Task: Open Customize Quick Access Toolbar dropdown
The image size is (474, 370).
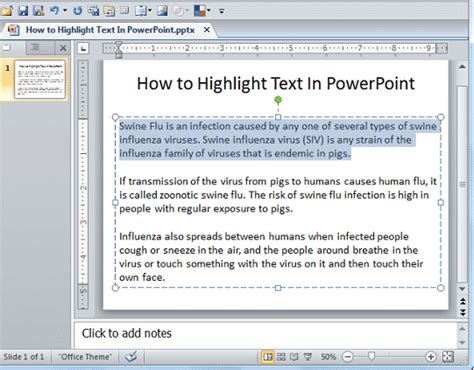Action: 221,11
